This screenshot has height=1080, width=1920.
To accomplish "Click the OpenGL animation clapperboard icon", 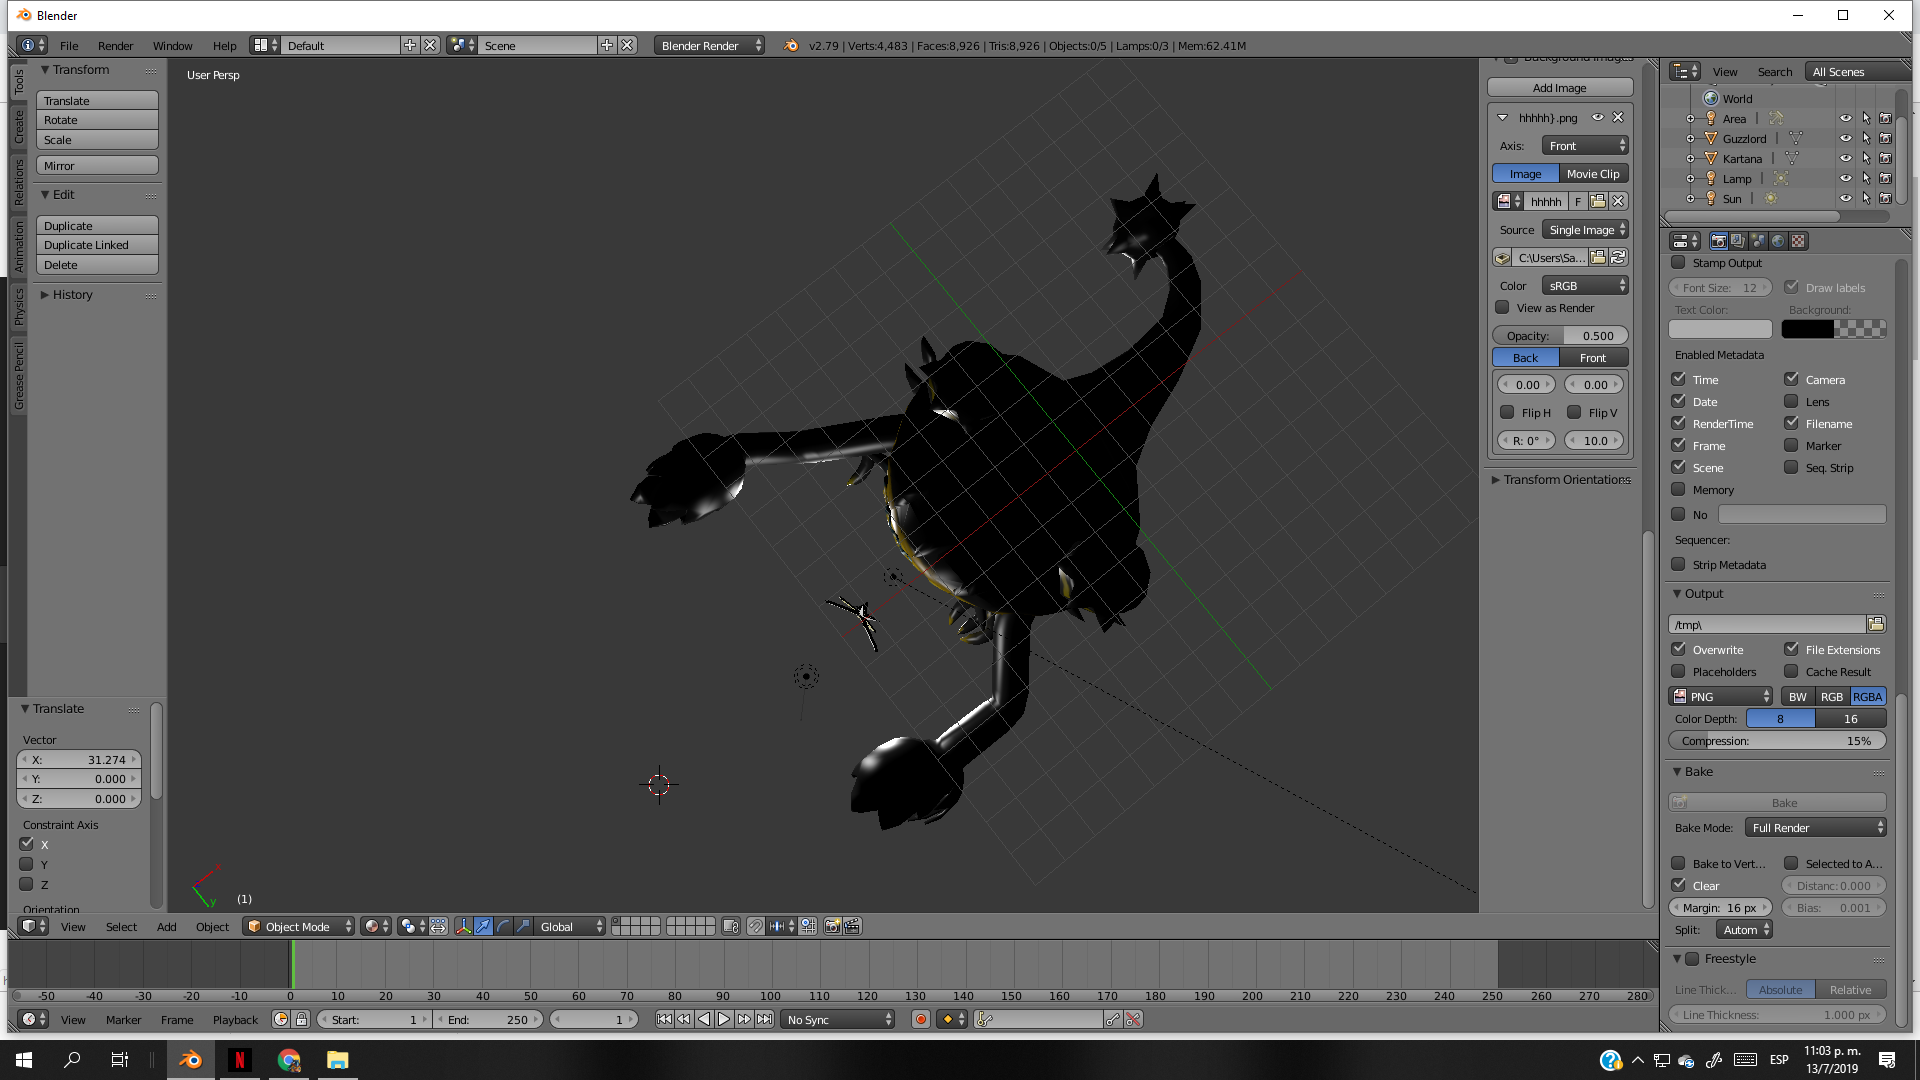I will [x=851, y=926].
